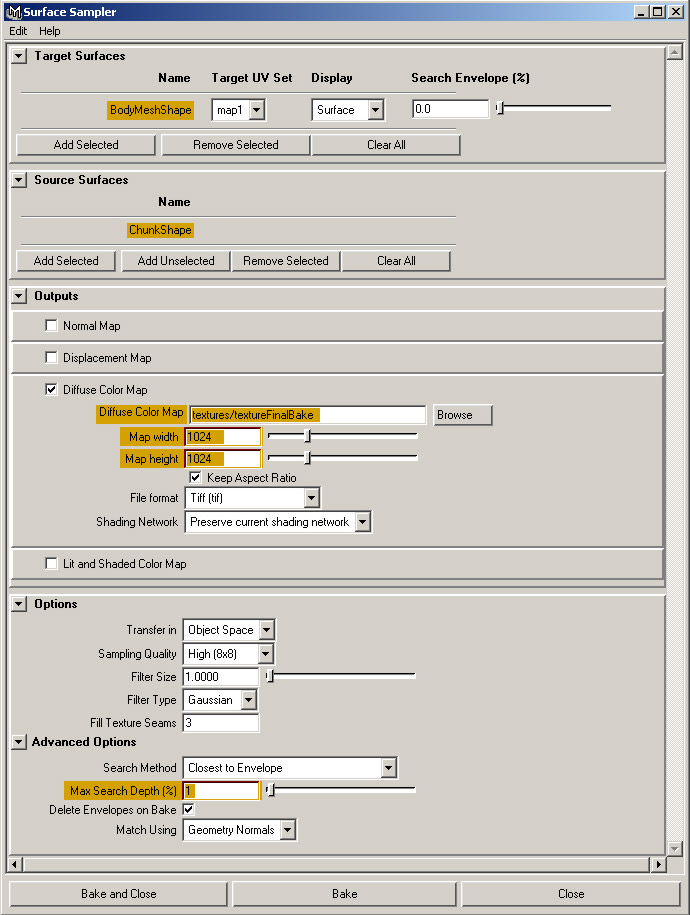690x915 pixels.
Task: Collapse the Source Surfaces section
Action: tap(19, 180)
